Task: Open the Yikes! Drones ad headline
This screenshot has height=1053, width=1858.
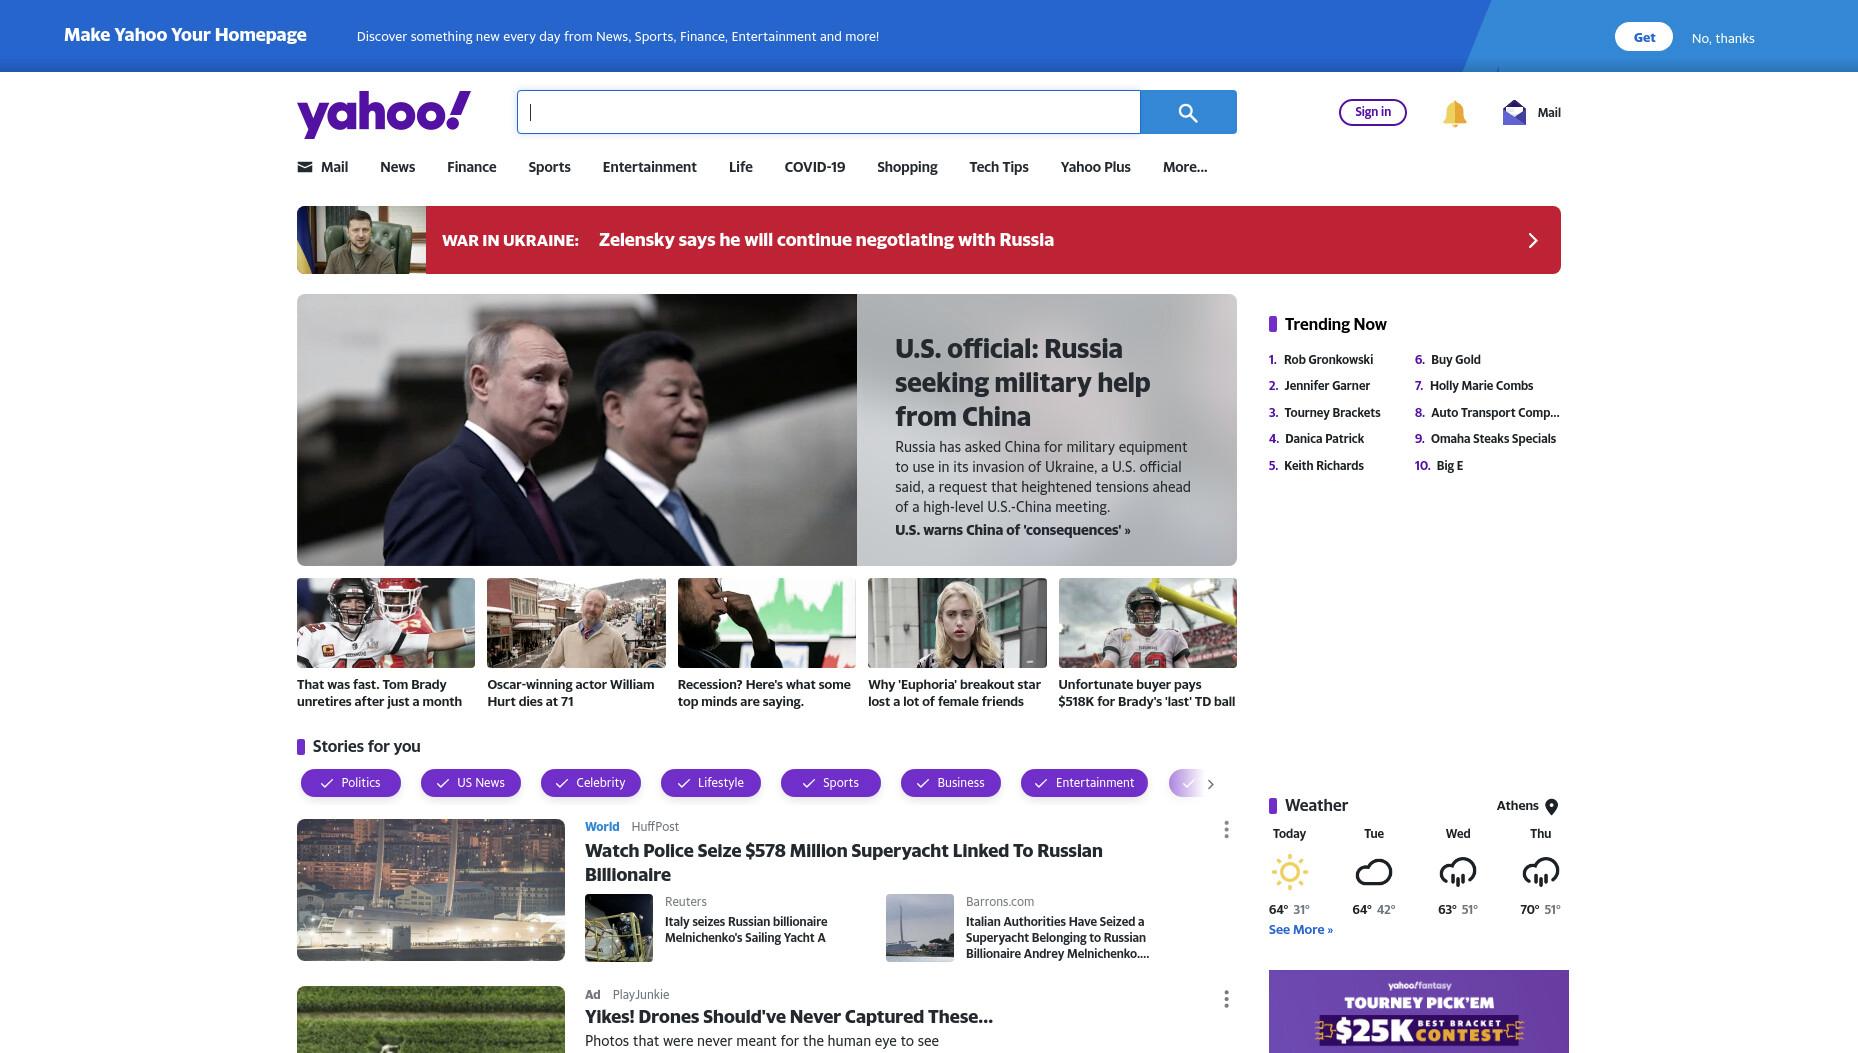Action: [789, 1017]
